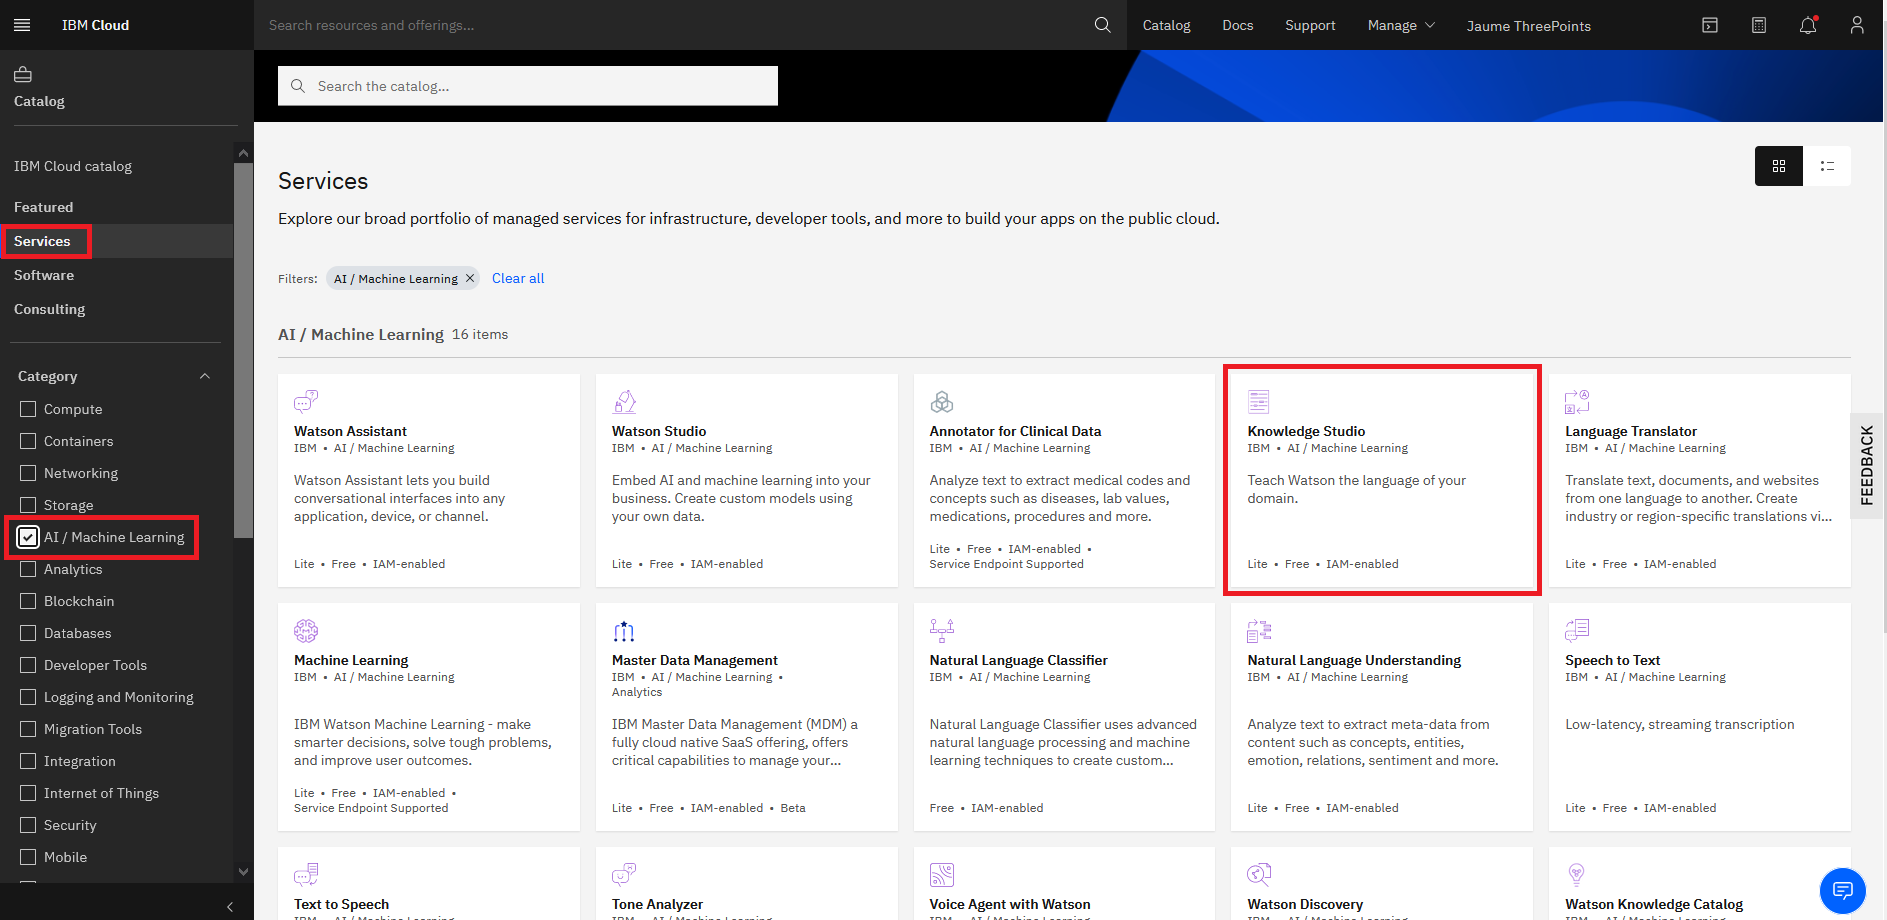The image size is (1887, 920).
Task: Check the Logging and Monitoring checkbox
Action: (x=28, y=697)
